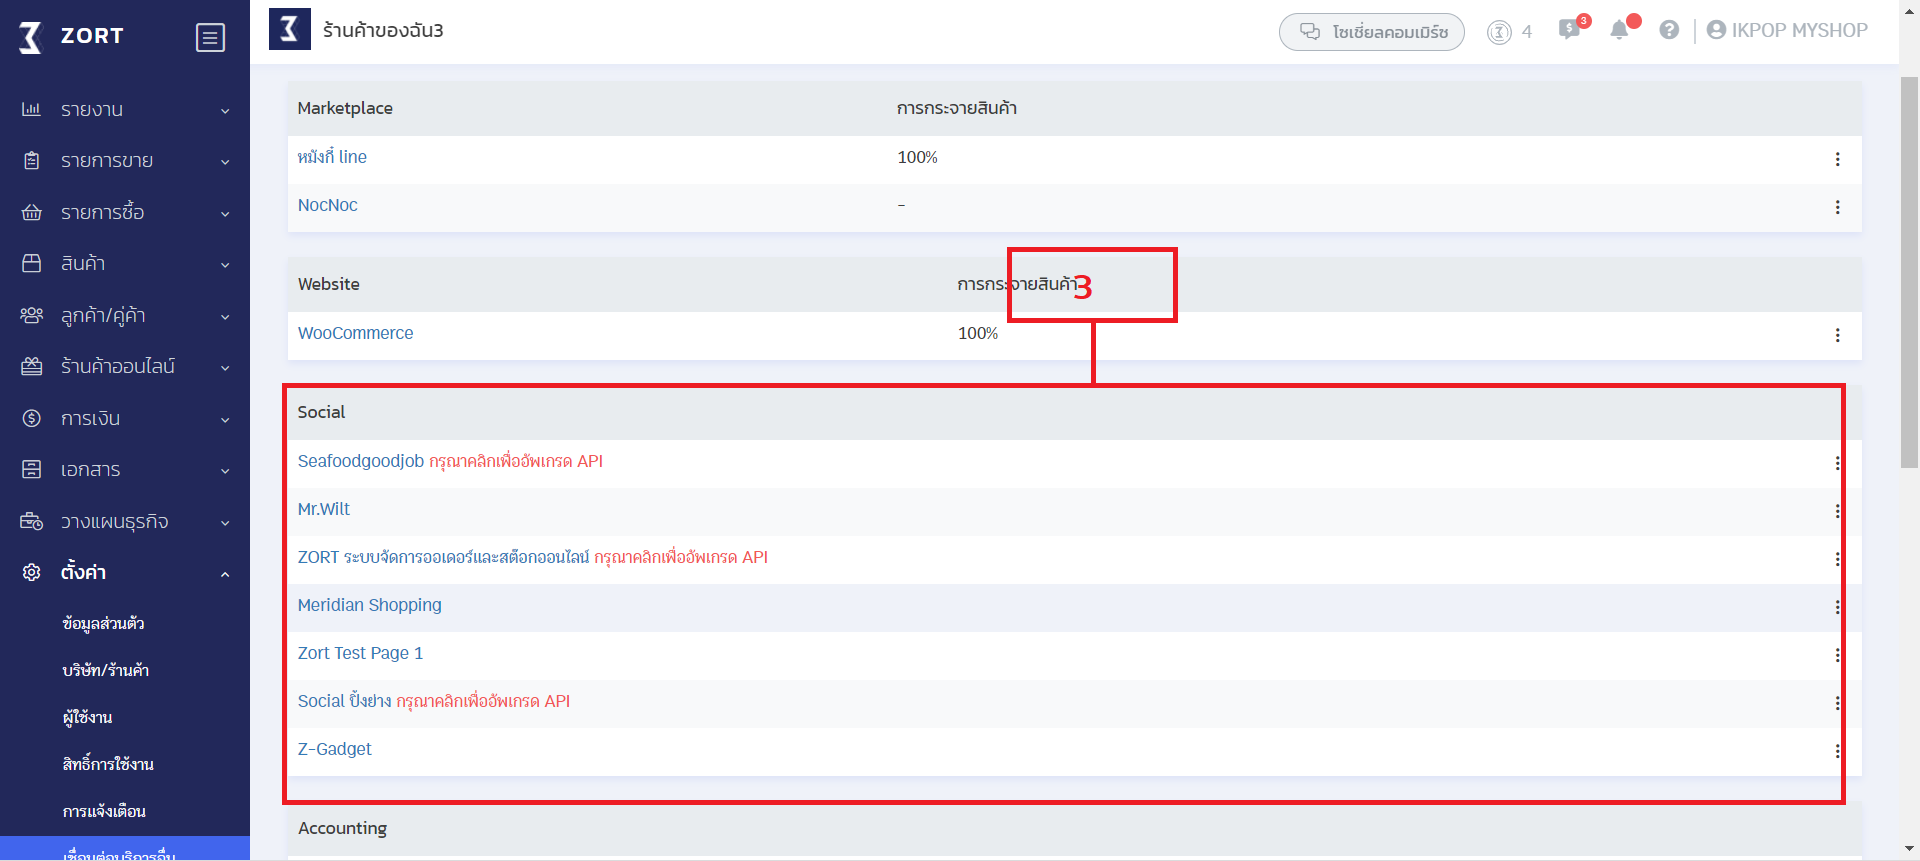Open ผู้ใช้งาน settings submenu
1920x861 pixels.
87,717
